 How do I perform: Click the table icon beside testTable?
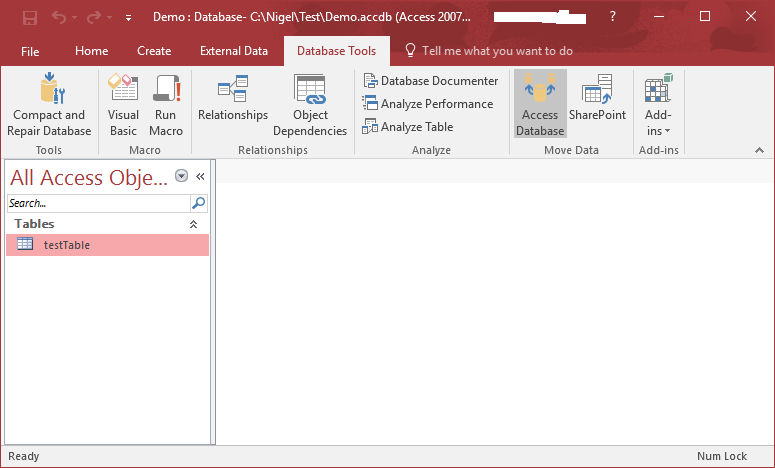(25, 244)
